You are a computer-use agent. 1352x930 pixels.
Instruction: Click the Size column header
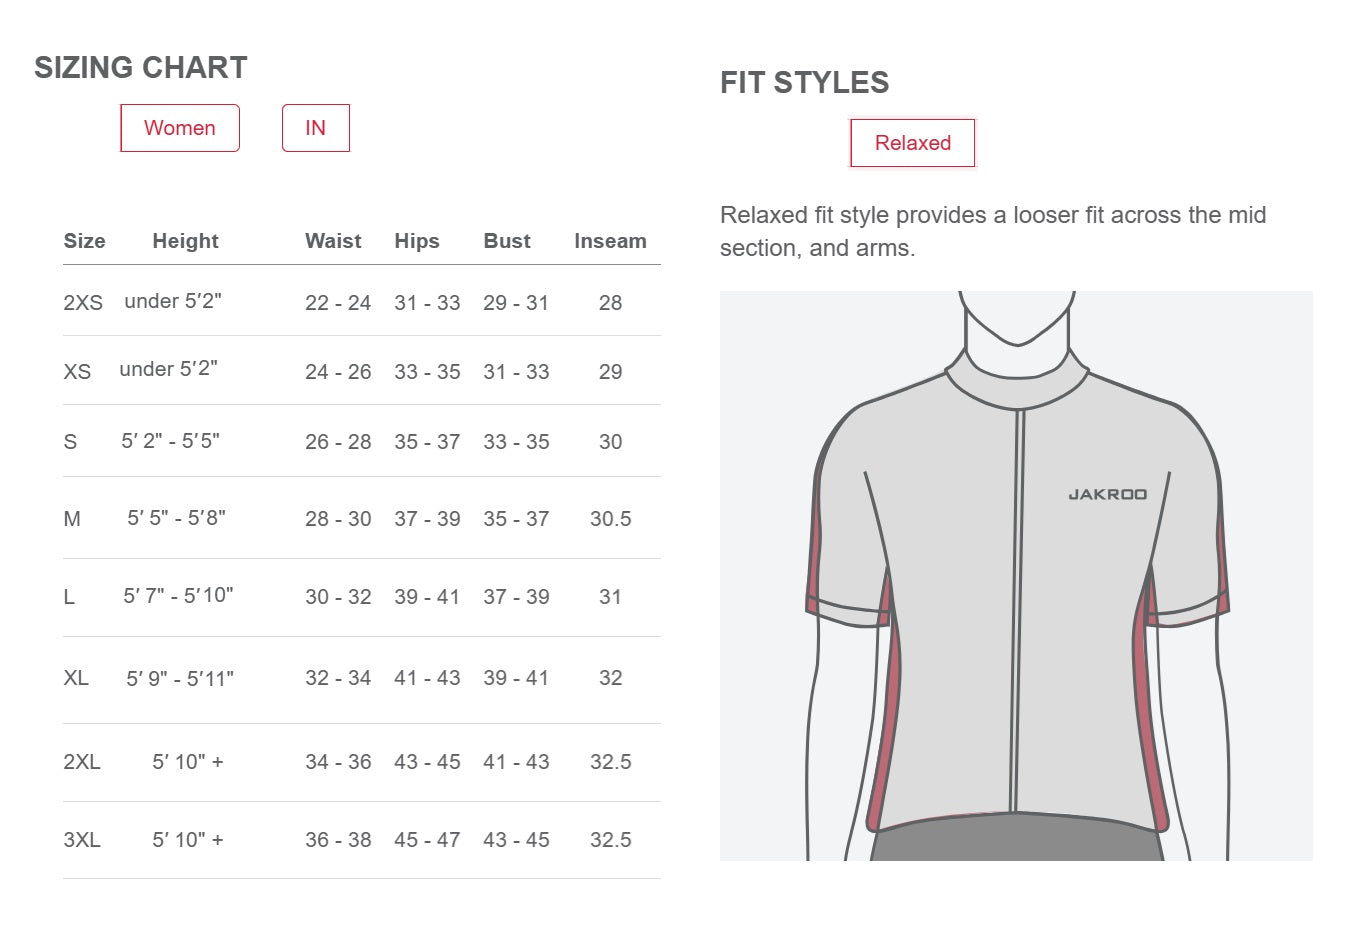pos(84,241)
